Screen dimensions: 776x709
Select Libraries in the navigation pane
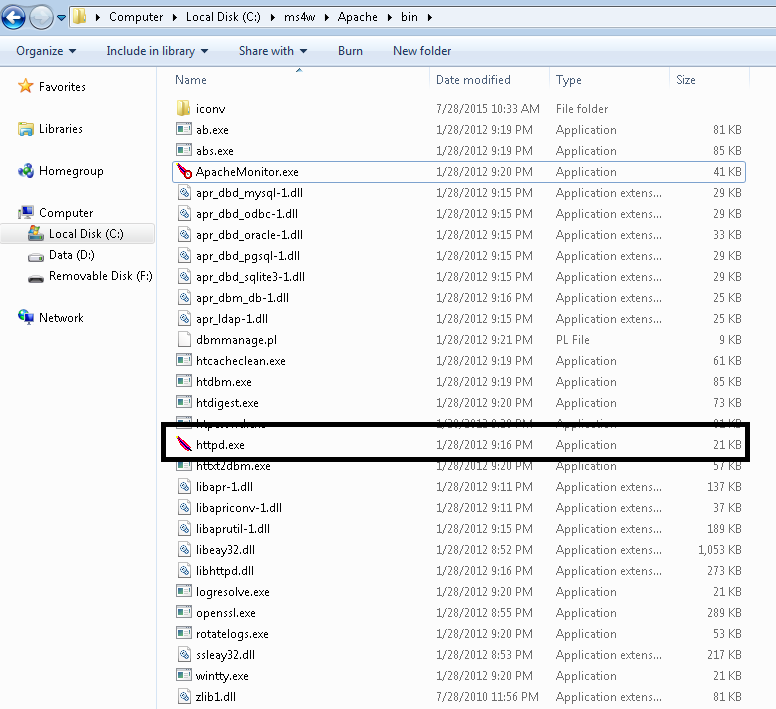60,129
